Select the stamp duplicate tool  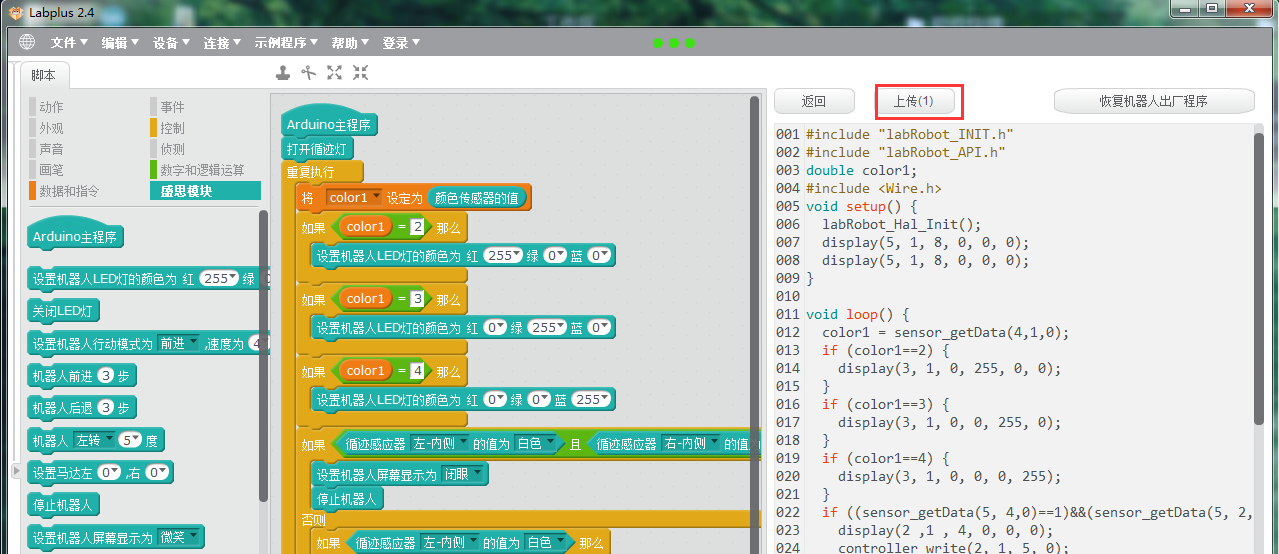tap(283, 73)
